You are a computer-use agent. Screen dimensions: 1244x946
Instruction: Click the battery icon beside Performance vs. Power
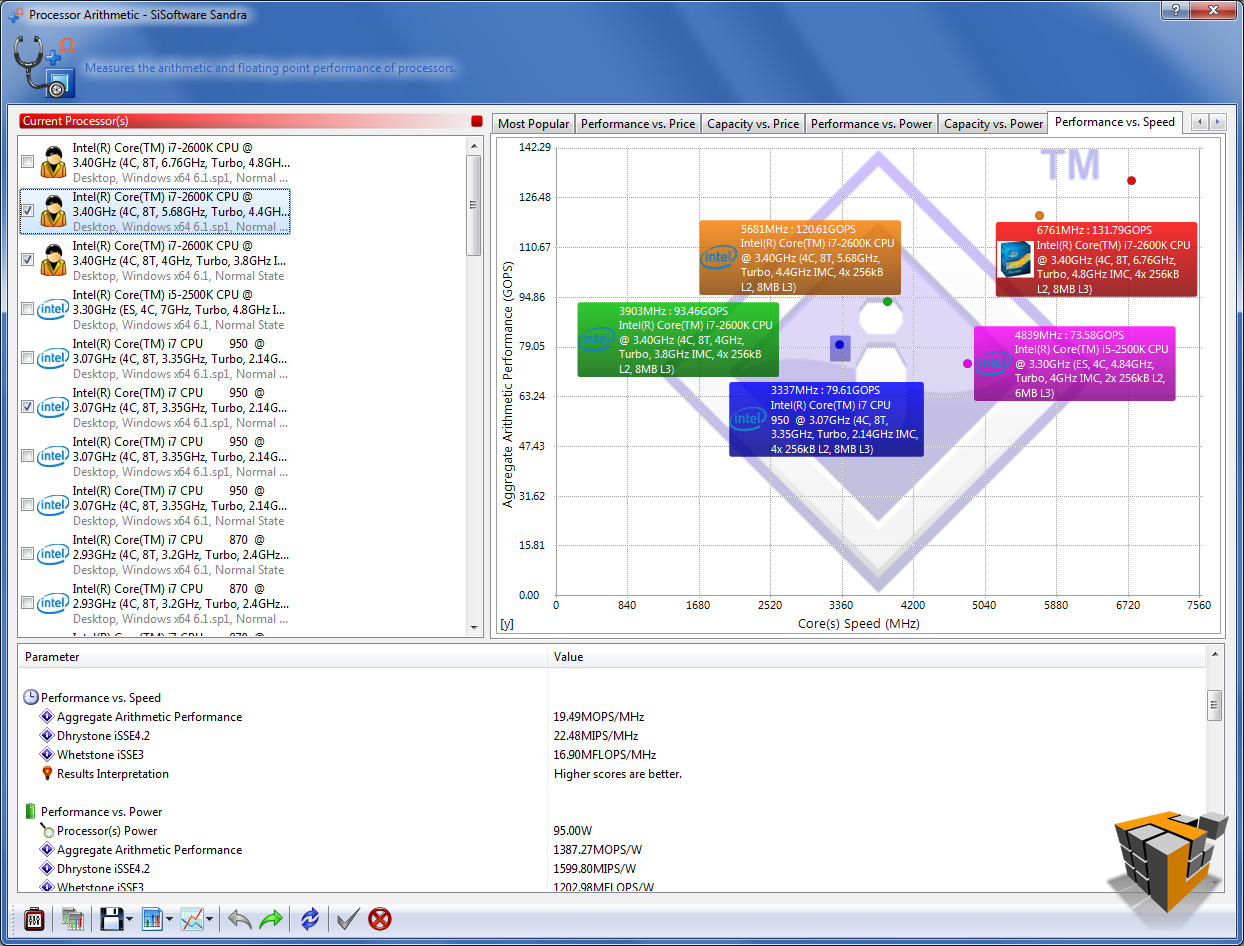[x=30, y=811]
